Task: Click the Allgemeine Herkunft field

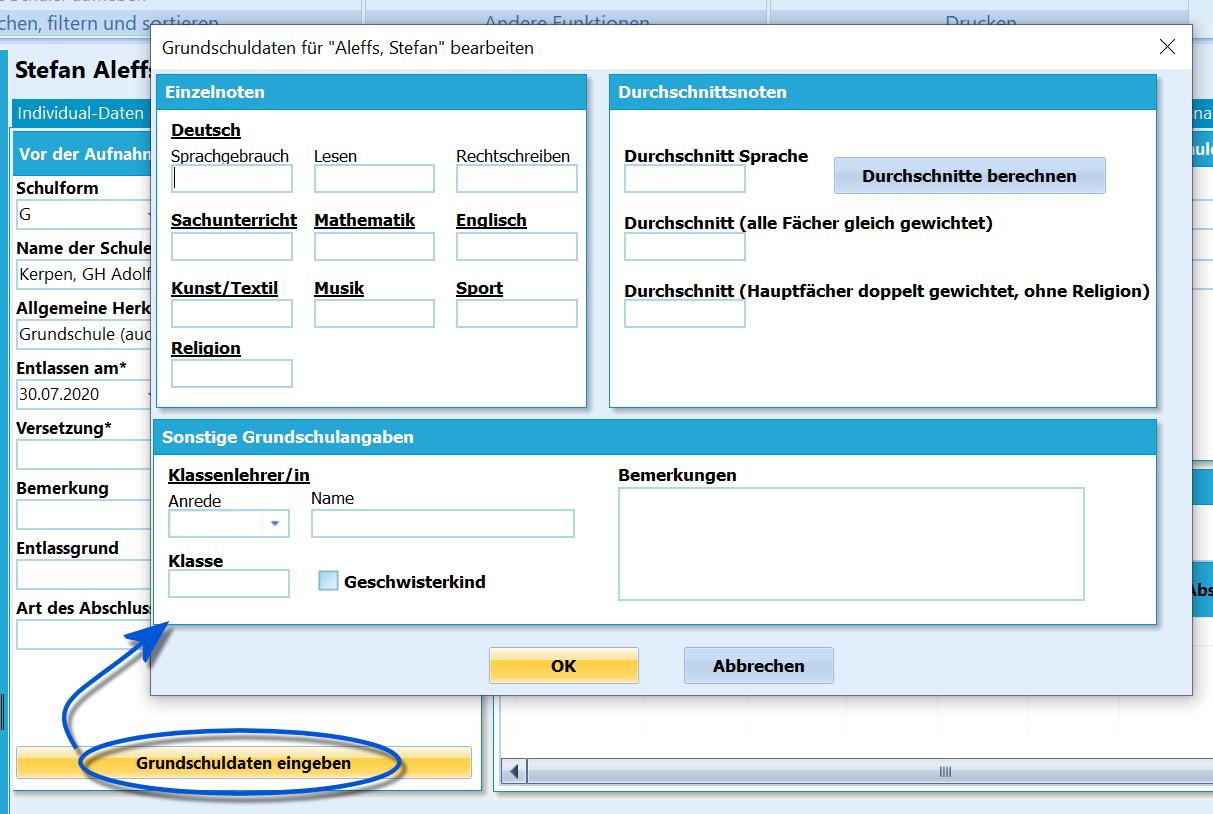Action: 84,334
